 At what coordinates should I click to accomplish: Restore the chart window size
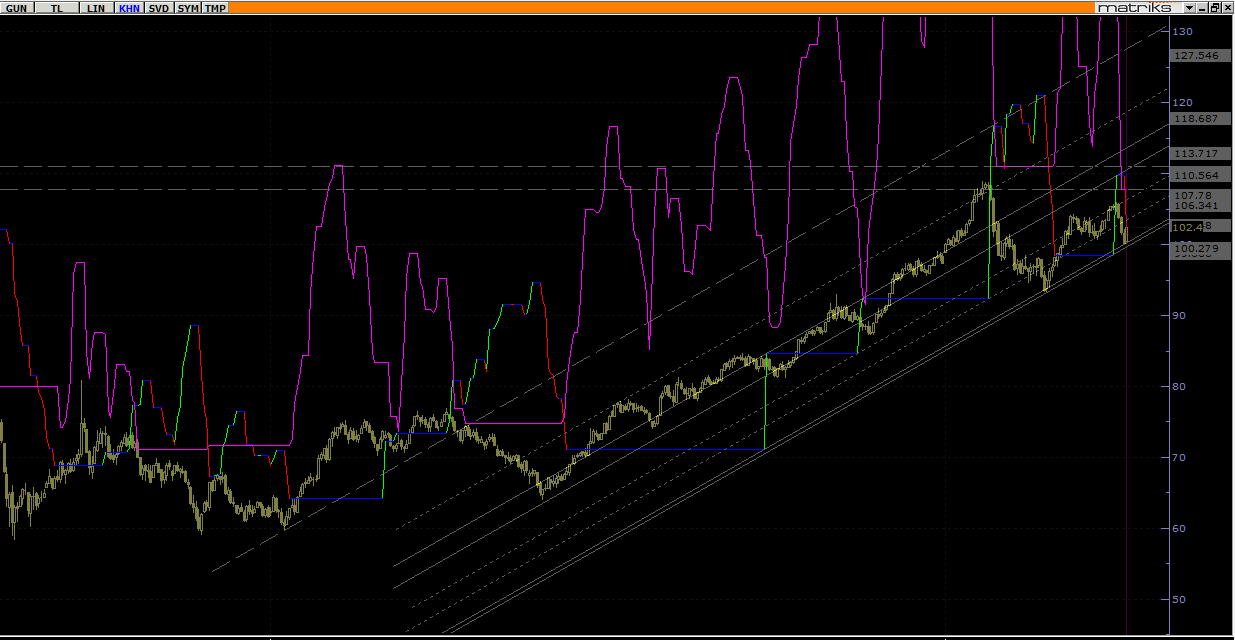coord(1215,7)
